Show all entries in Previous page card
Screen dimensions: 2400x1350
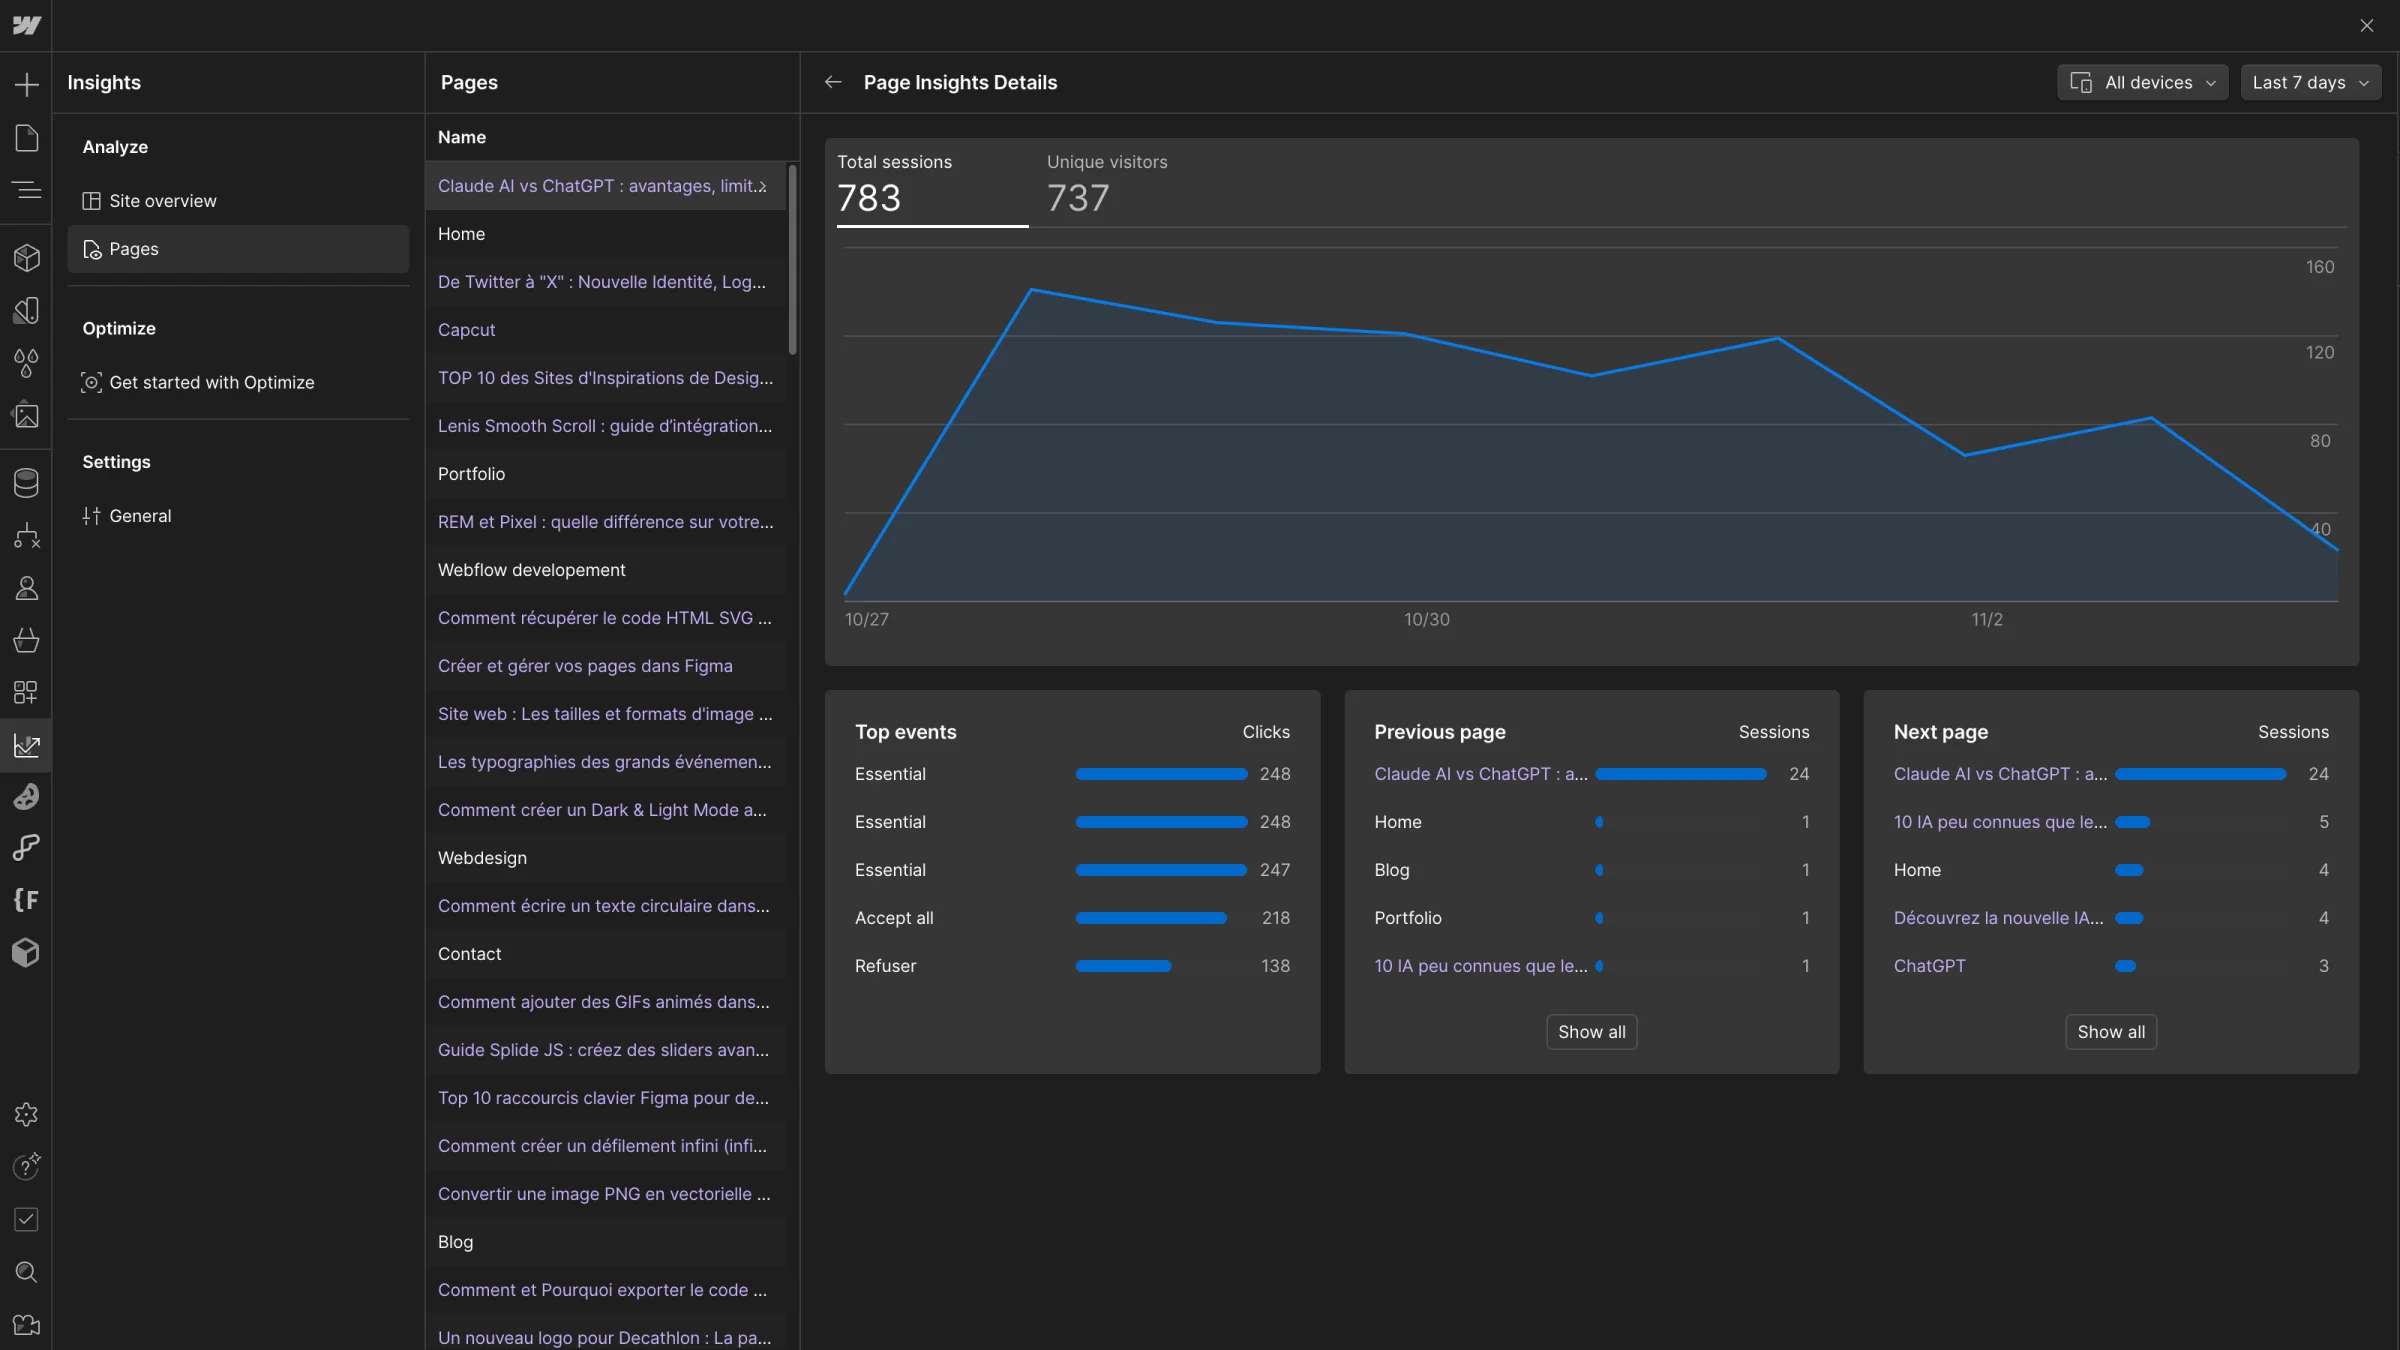tap(1591, 1032)
